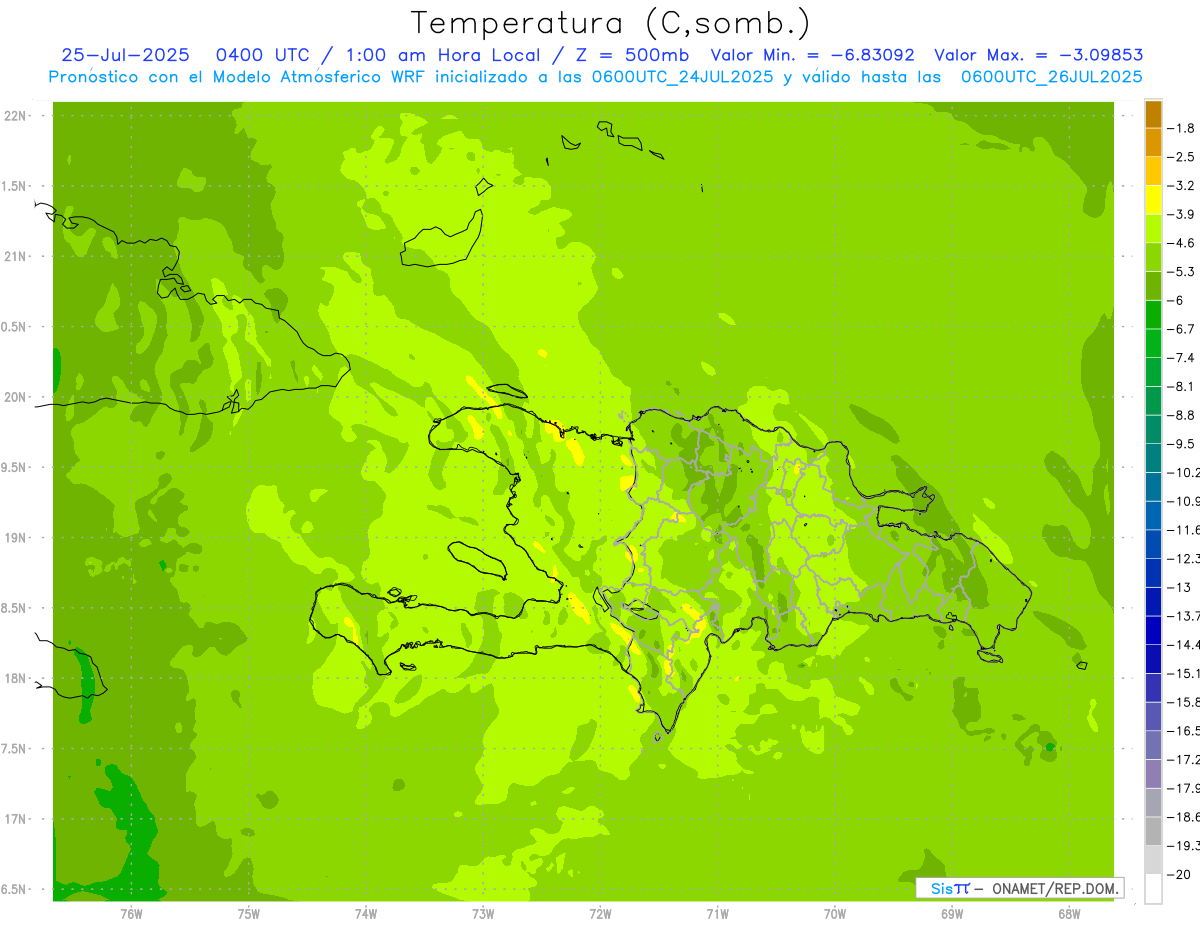Click the '74W' longitude label
The image size is (1200, 927).
[x=366, y=914]
